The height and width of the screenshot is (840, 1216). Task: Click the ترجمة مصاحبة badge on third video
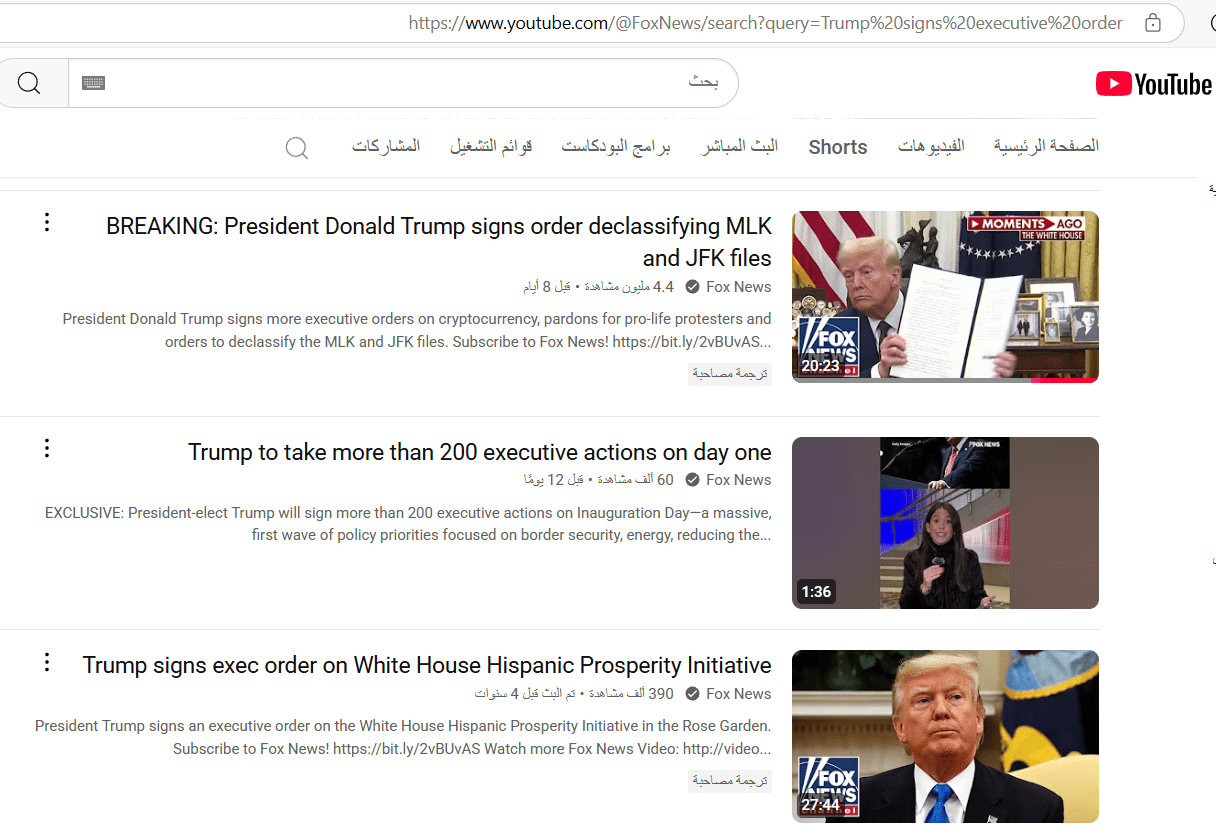730,781
